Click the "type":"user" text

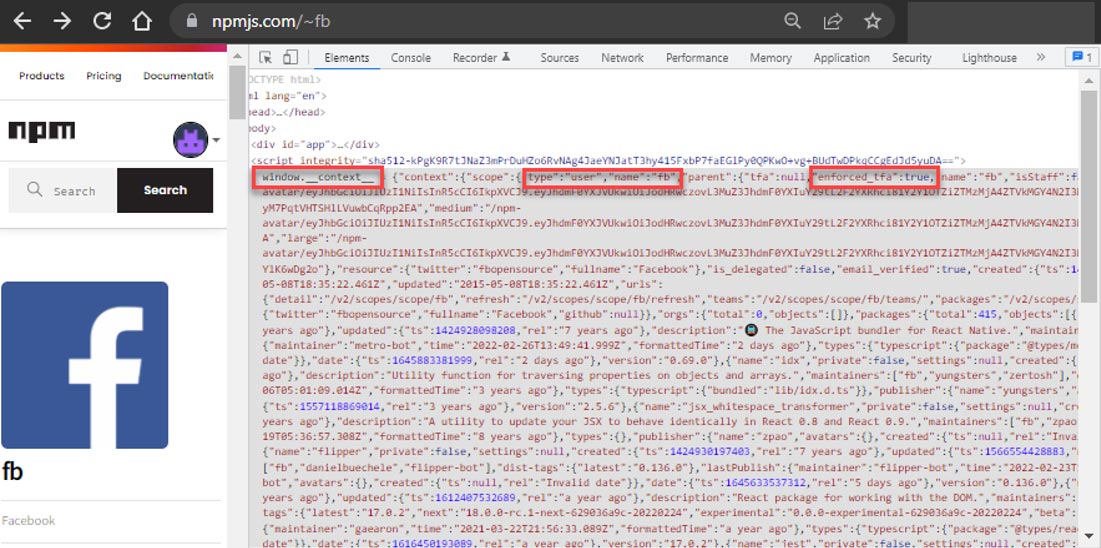567,177
